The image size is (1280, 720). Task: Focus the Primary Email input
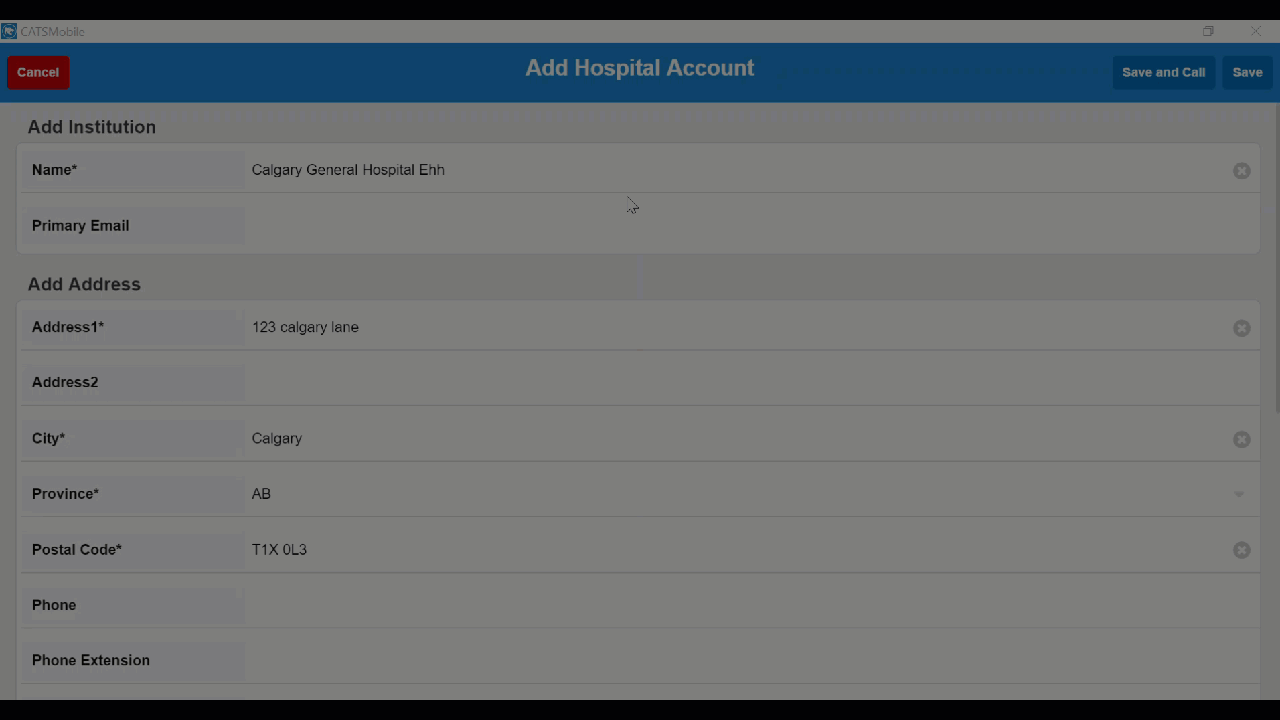[752, 226]
